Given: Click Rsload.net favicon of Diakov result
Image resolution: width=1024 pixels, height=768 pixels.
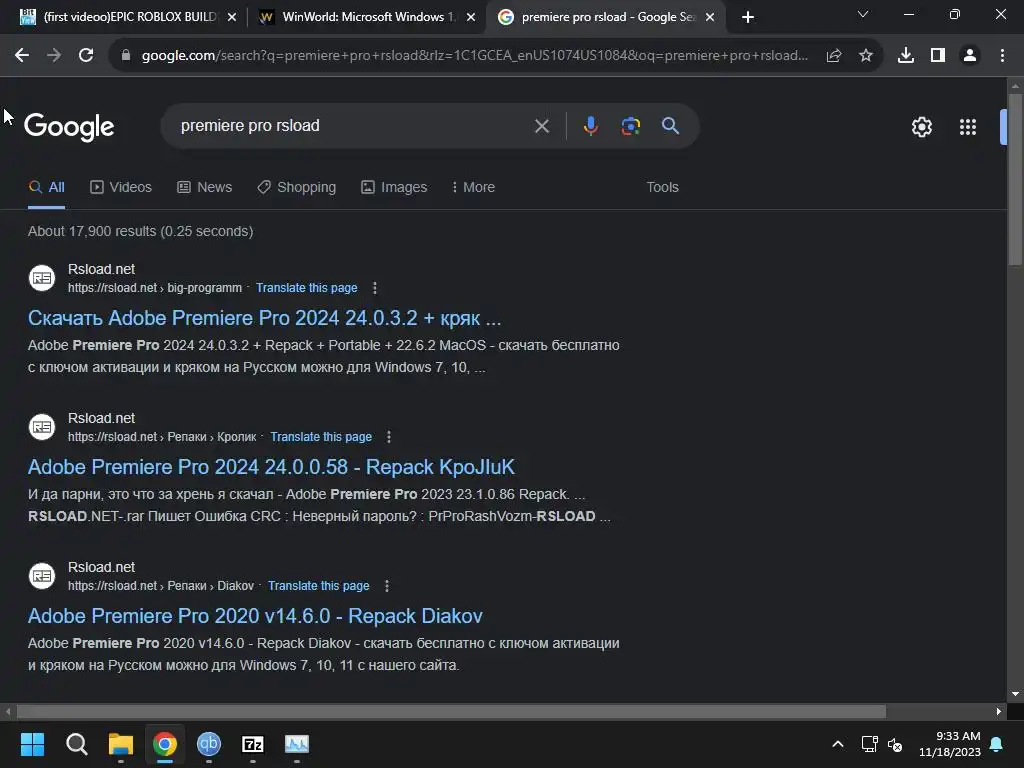Looking at the screenshot, I should coord(42,576).
